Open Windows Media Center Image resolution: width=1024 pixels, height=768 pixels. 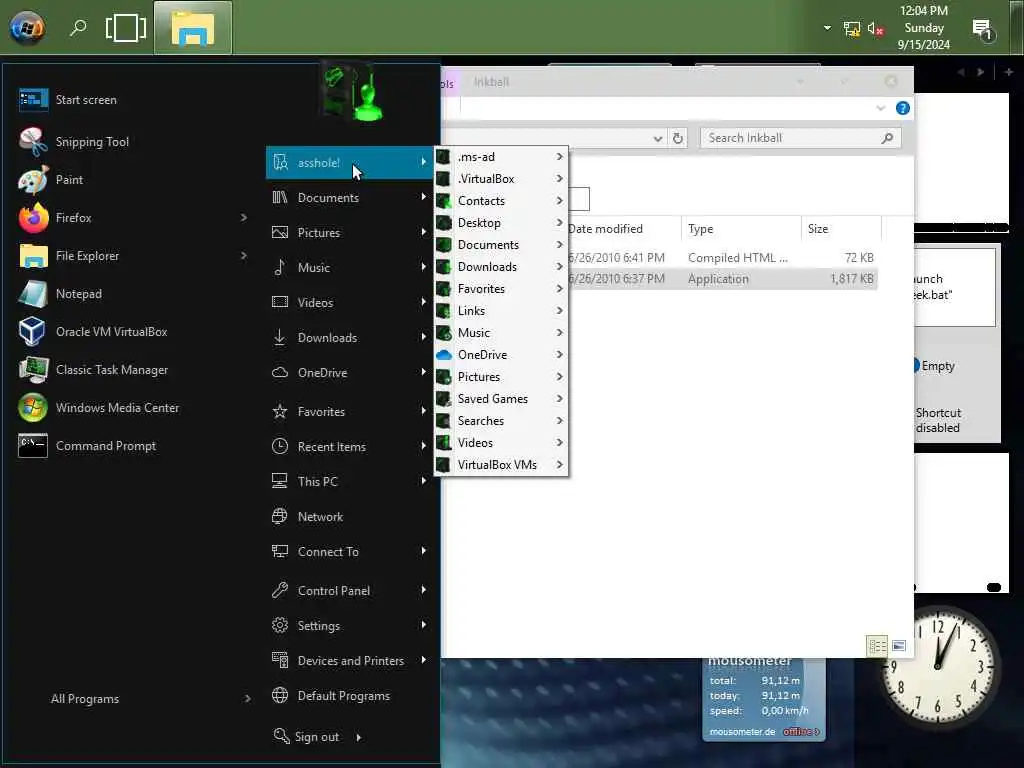click(x=117, y=408)
